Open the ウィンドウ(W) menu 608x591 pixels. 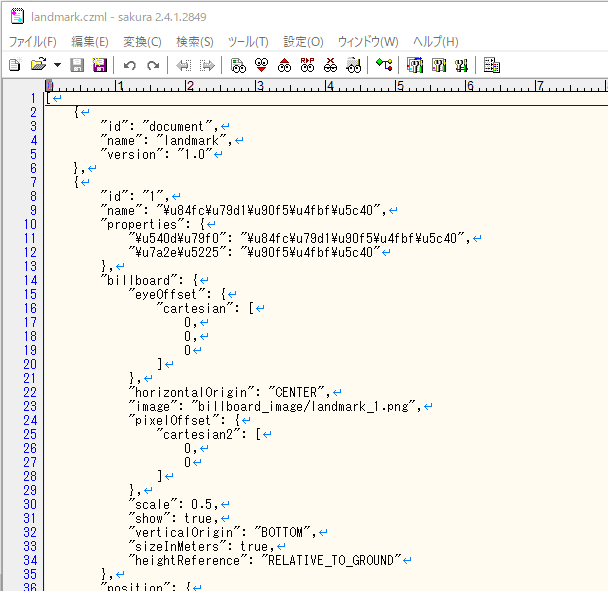click(x=367, y=42)
